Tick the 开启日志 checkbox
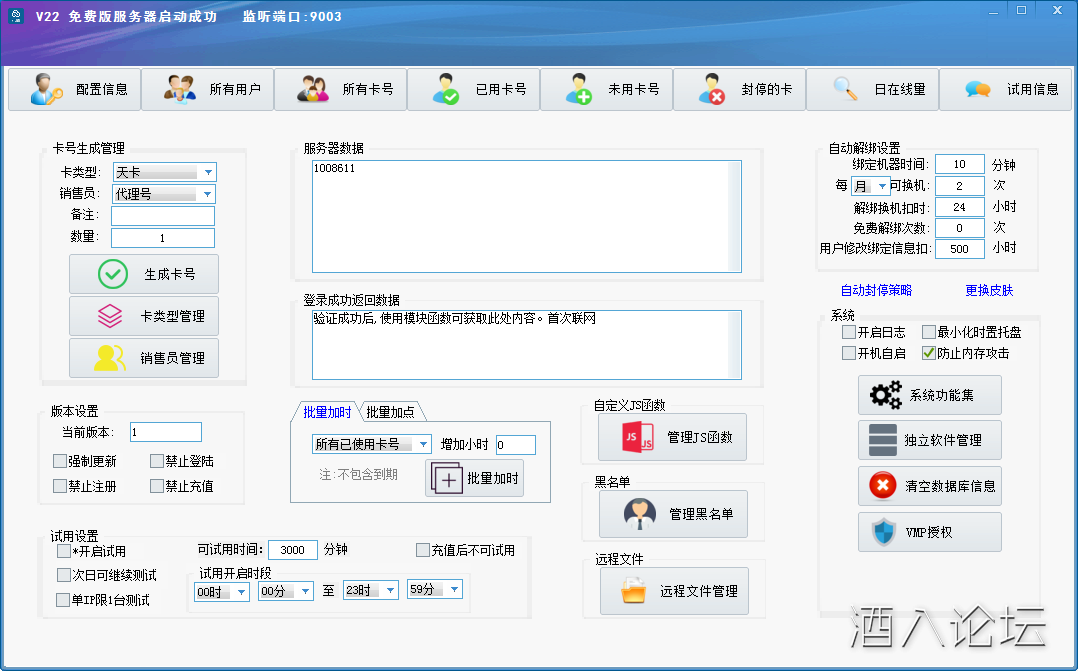The height and width of the screenshot is (671, 1078). coord(849,332)
